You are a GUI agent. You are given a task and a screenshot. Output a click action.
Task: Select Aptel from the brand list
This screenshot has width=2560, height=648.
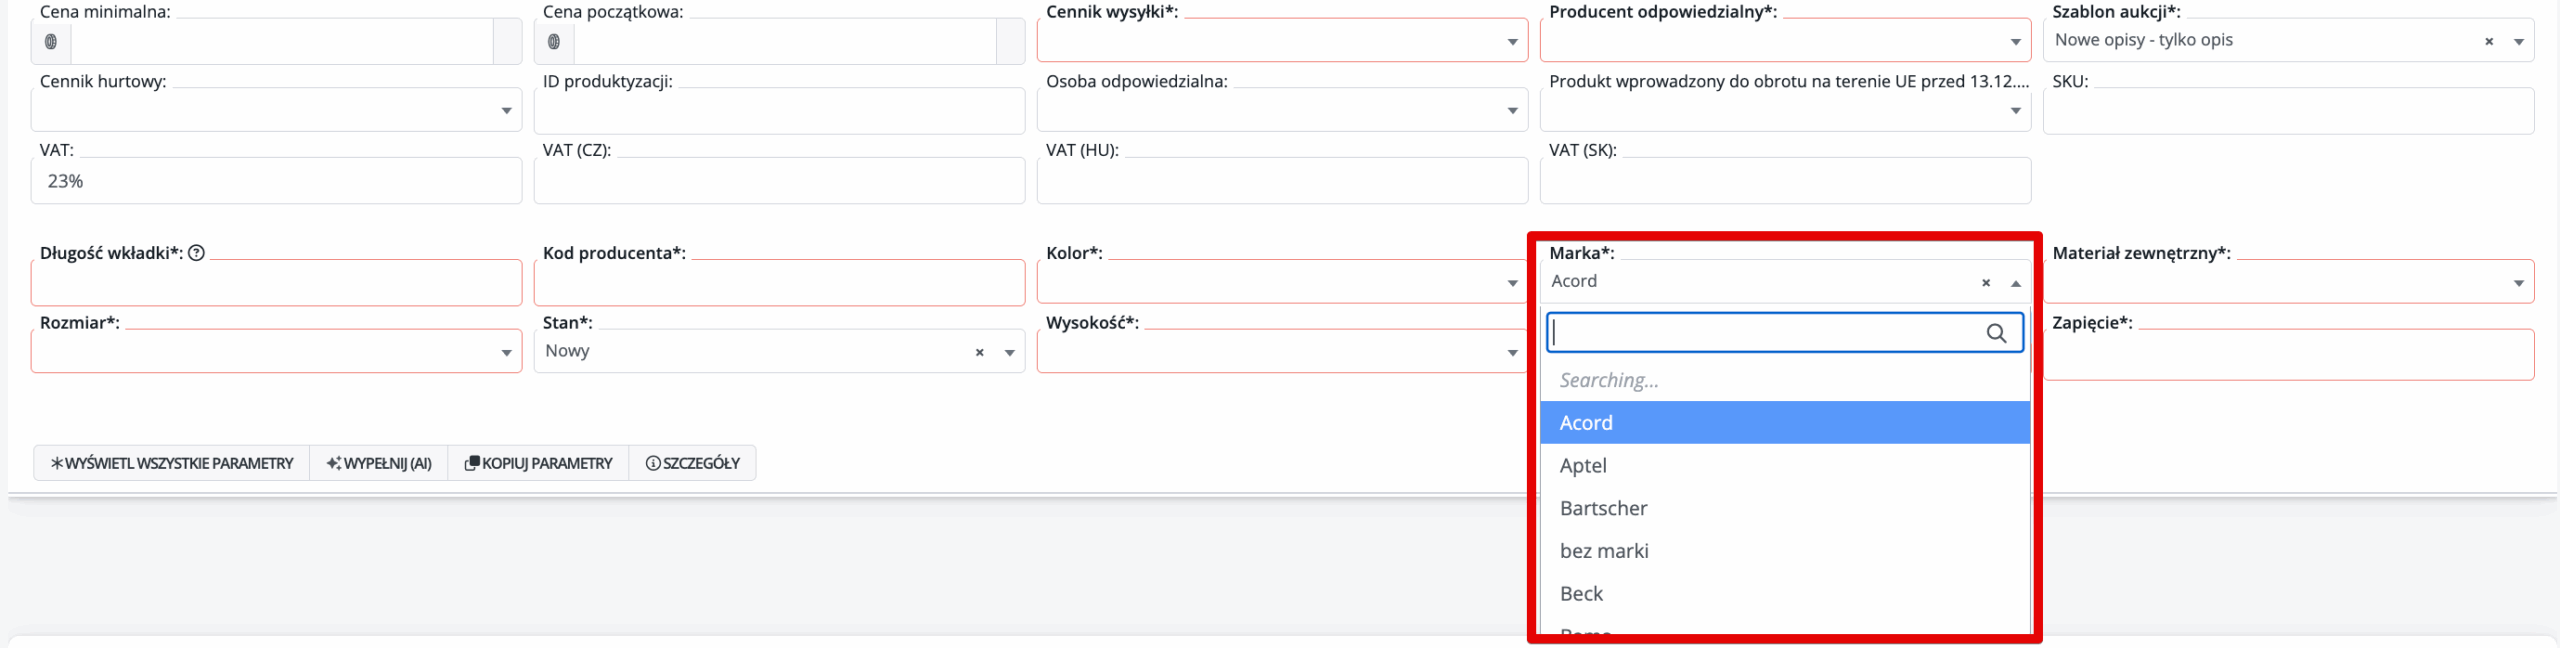pyautogui.click(x=1583, y=465)
